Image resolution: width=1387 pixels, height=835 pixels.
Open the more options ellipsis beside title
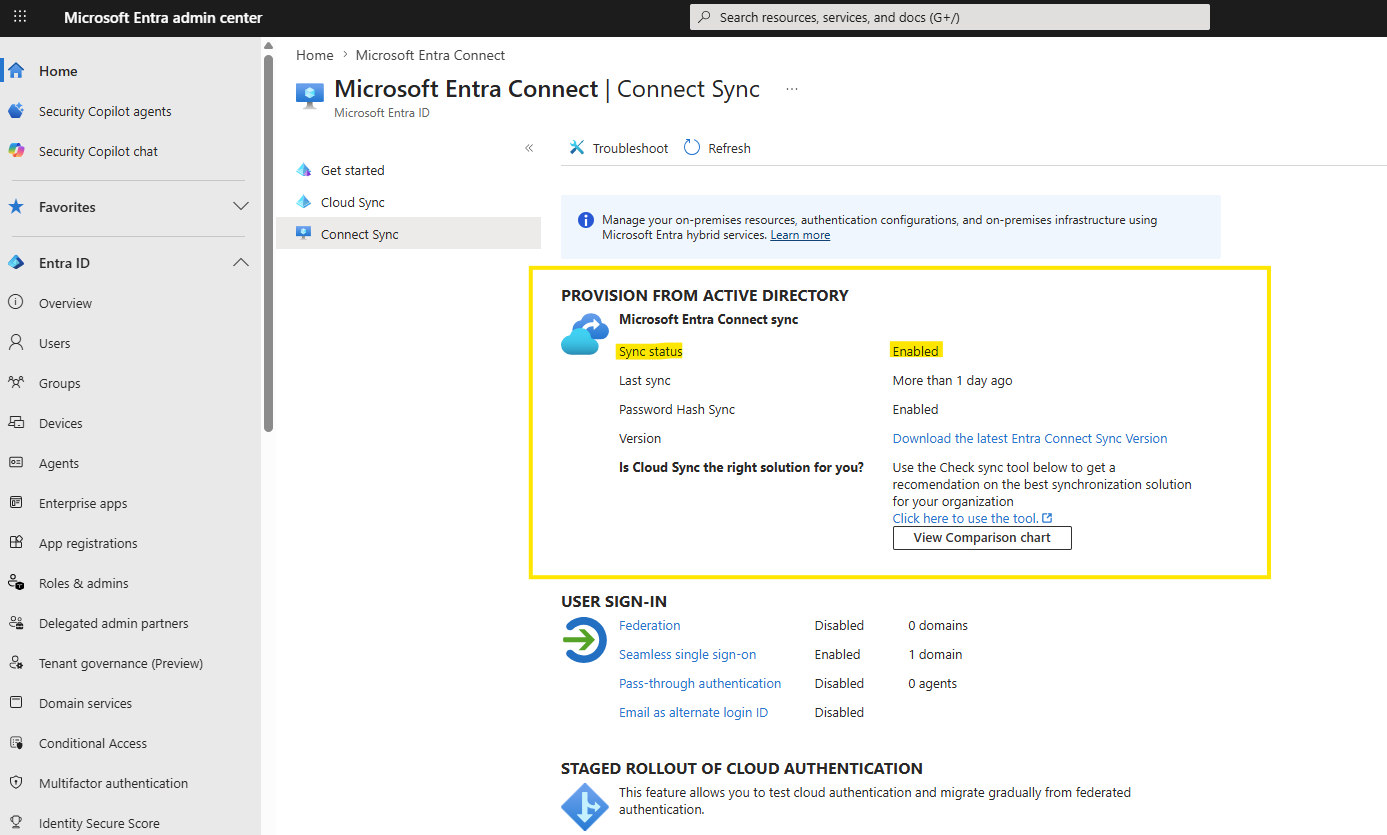pos(792,89)
